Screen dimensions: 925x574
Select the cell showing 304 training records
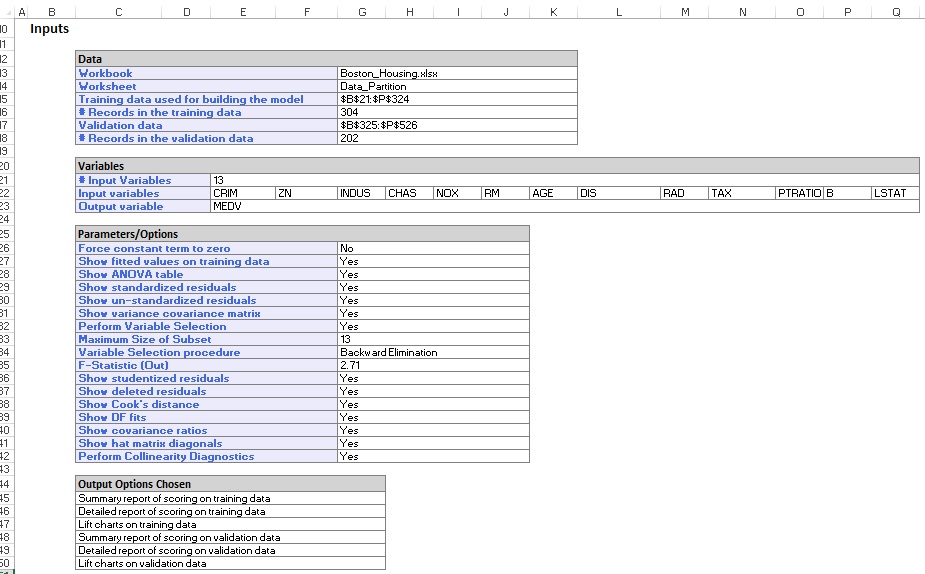point(457,113)
